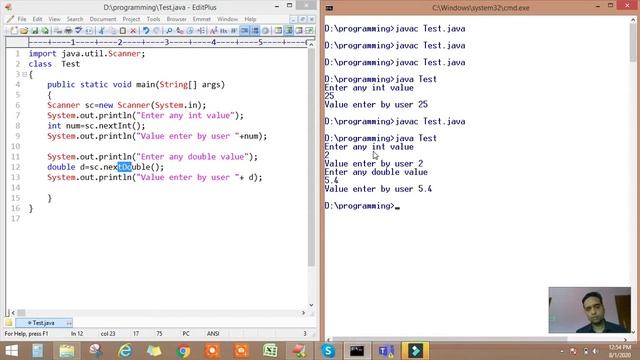Toggle the Directory Window toolbar button
Screen dimensions: 640x360
point(278,31)
